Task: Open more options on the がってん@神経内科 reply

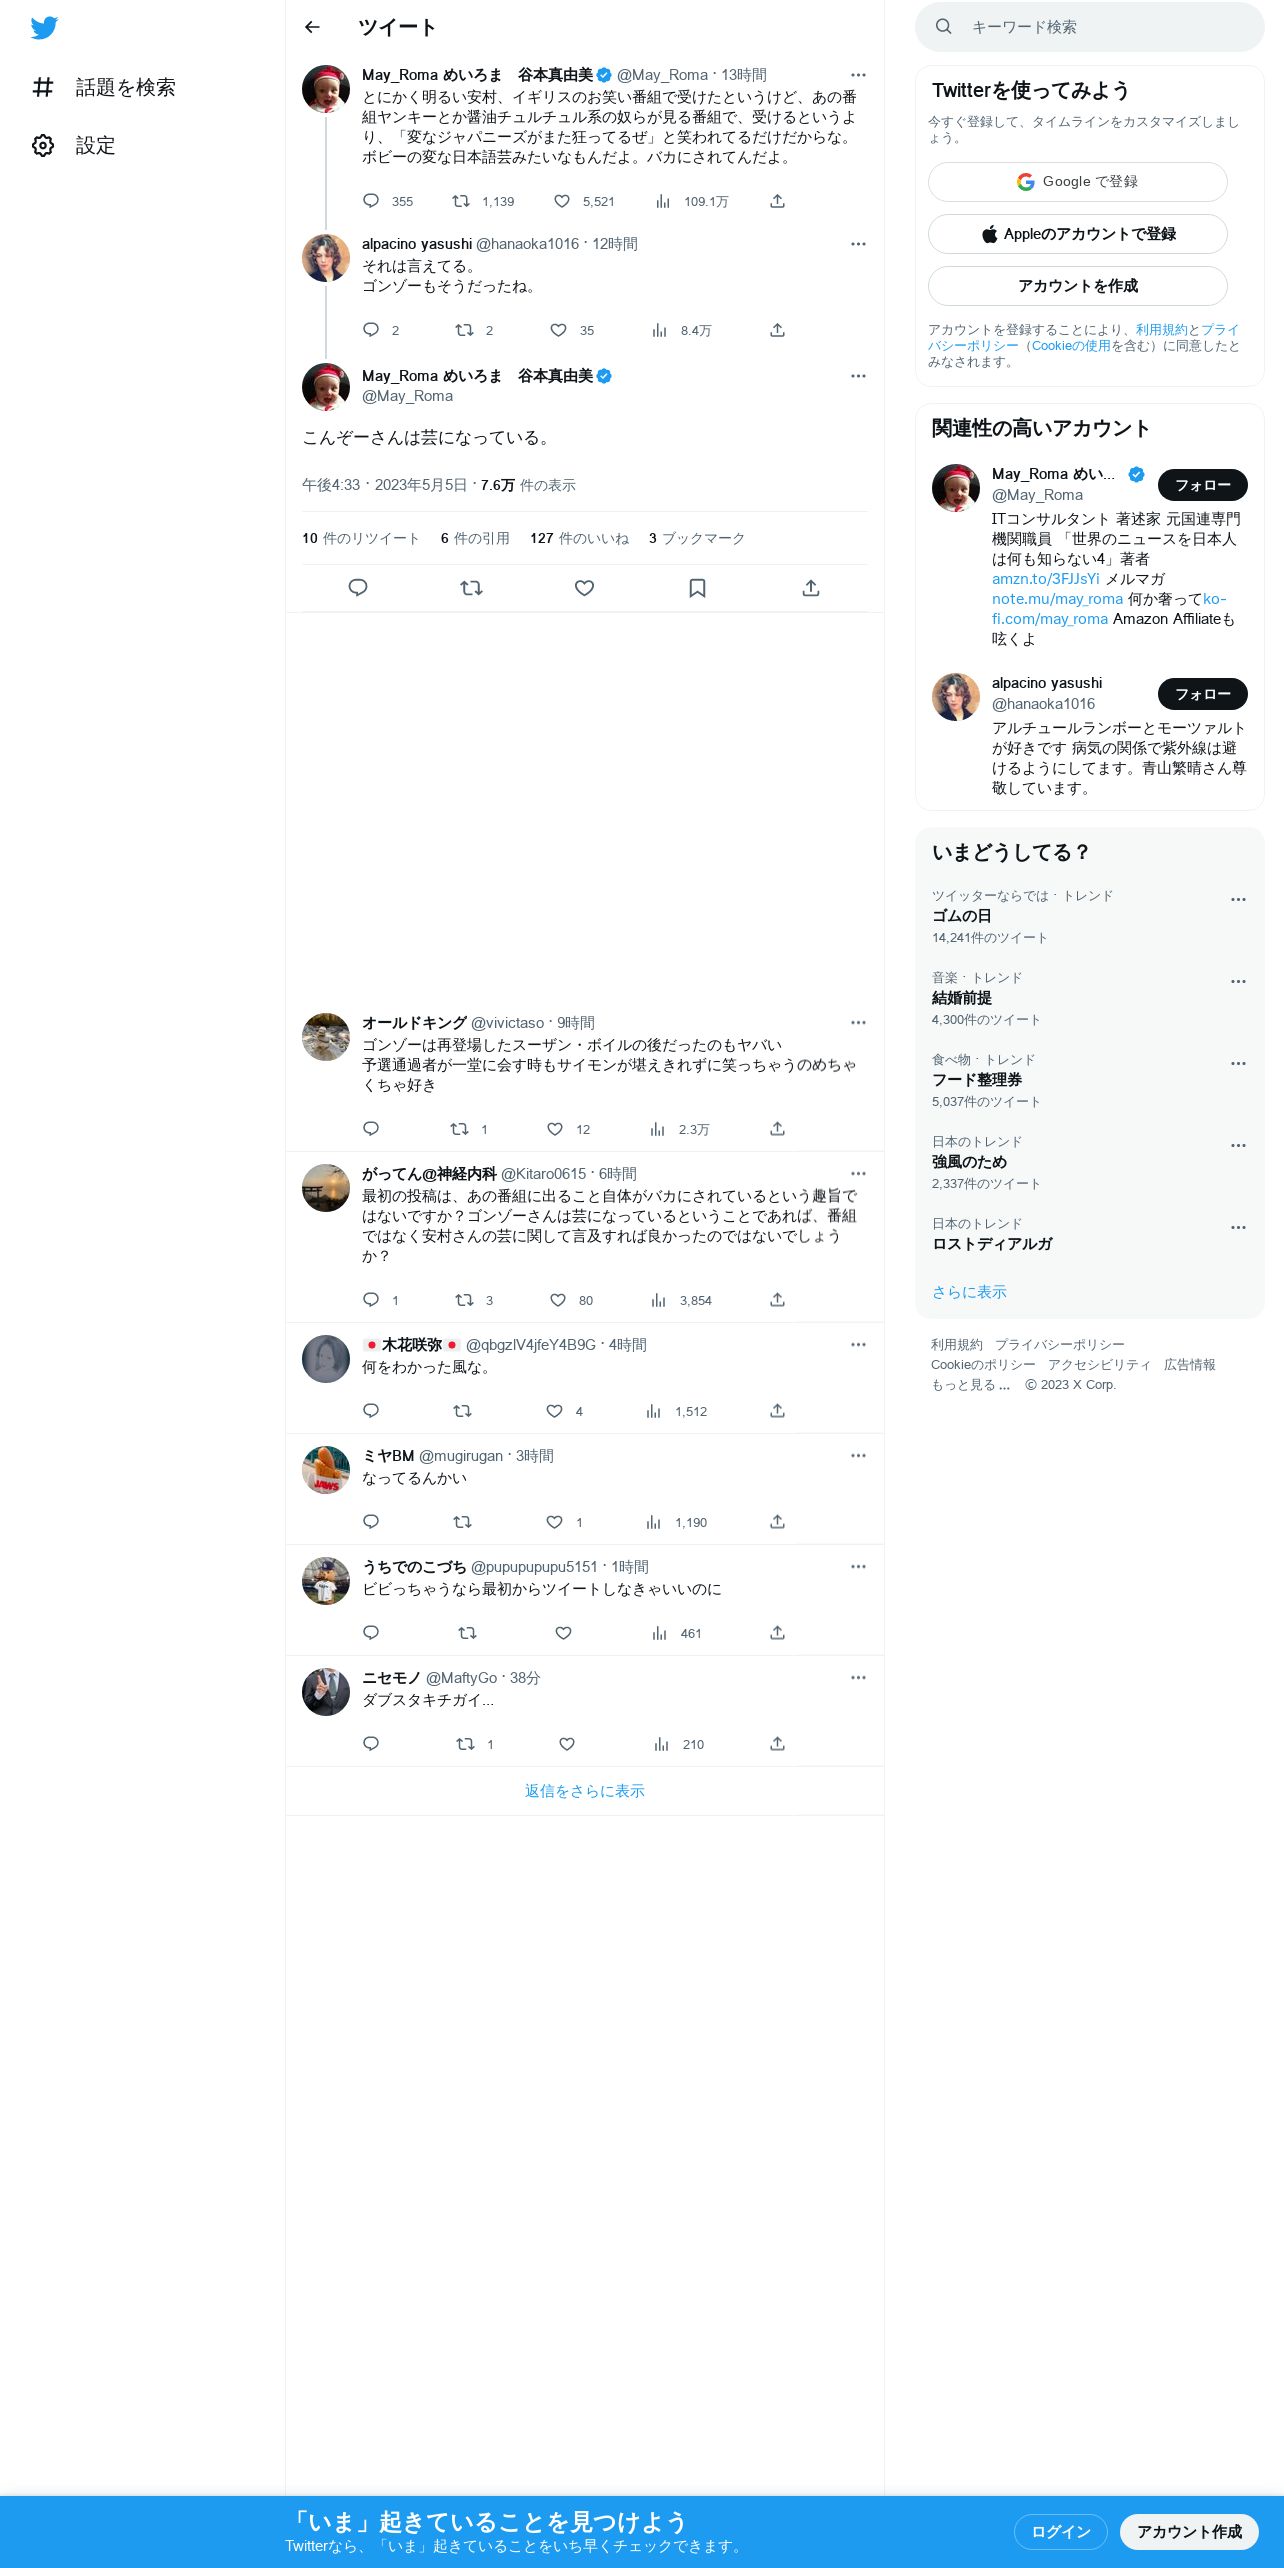Action: pyautogui.click(x=858, y=1173)
